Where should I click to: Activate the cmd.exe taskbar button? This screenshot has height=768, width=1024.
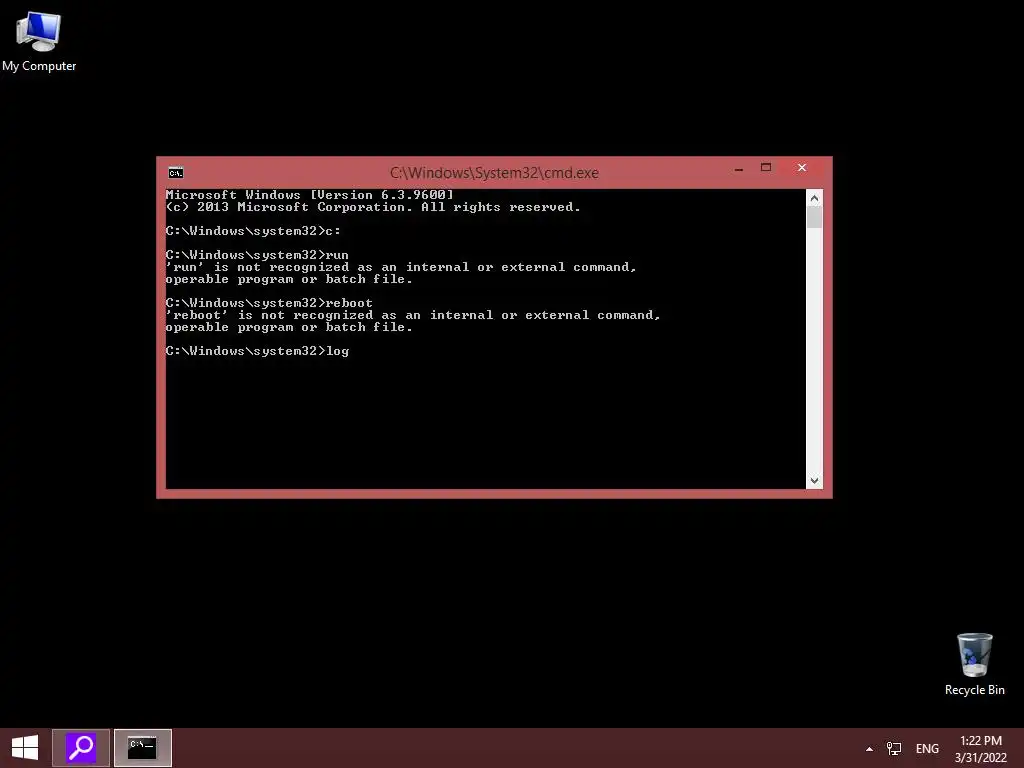[x=143, y=748]
